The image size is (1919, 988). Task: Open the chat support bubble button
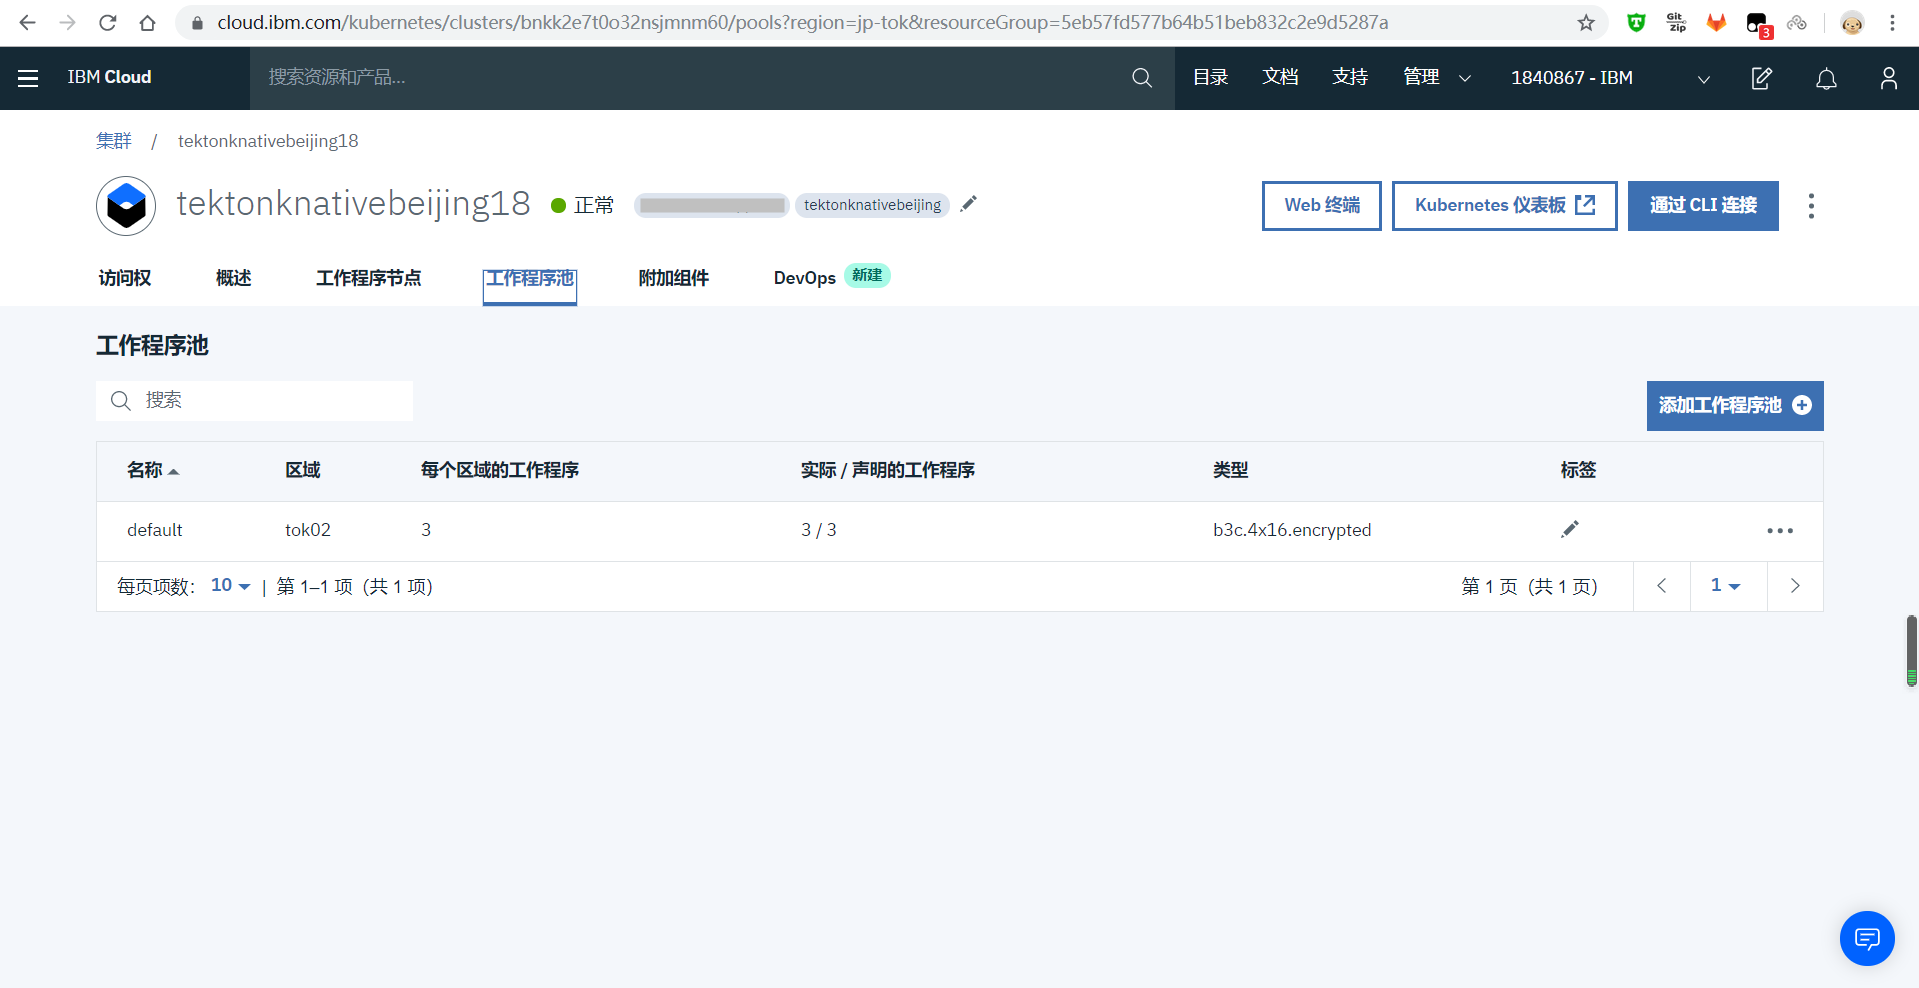click(x=1867, y=938)
